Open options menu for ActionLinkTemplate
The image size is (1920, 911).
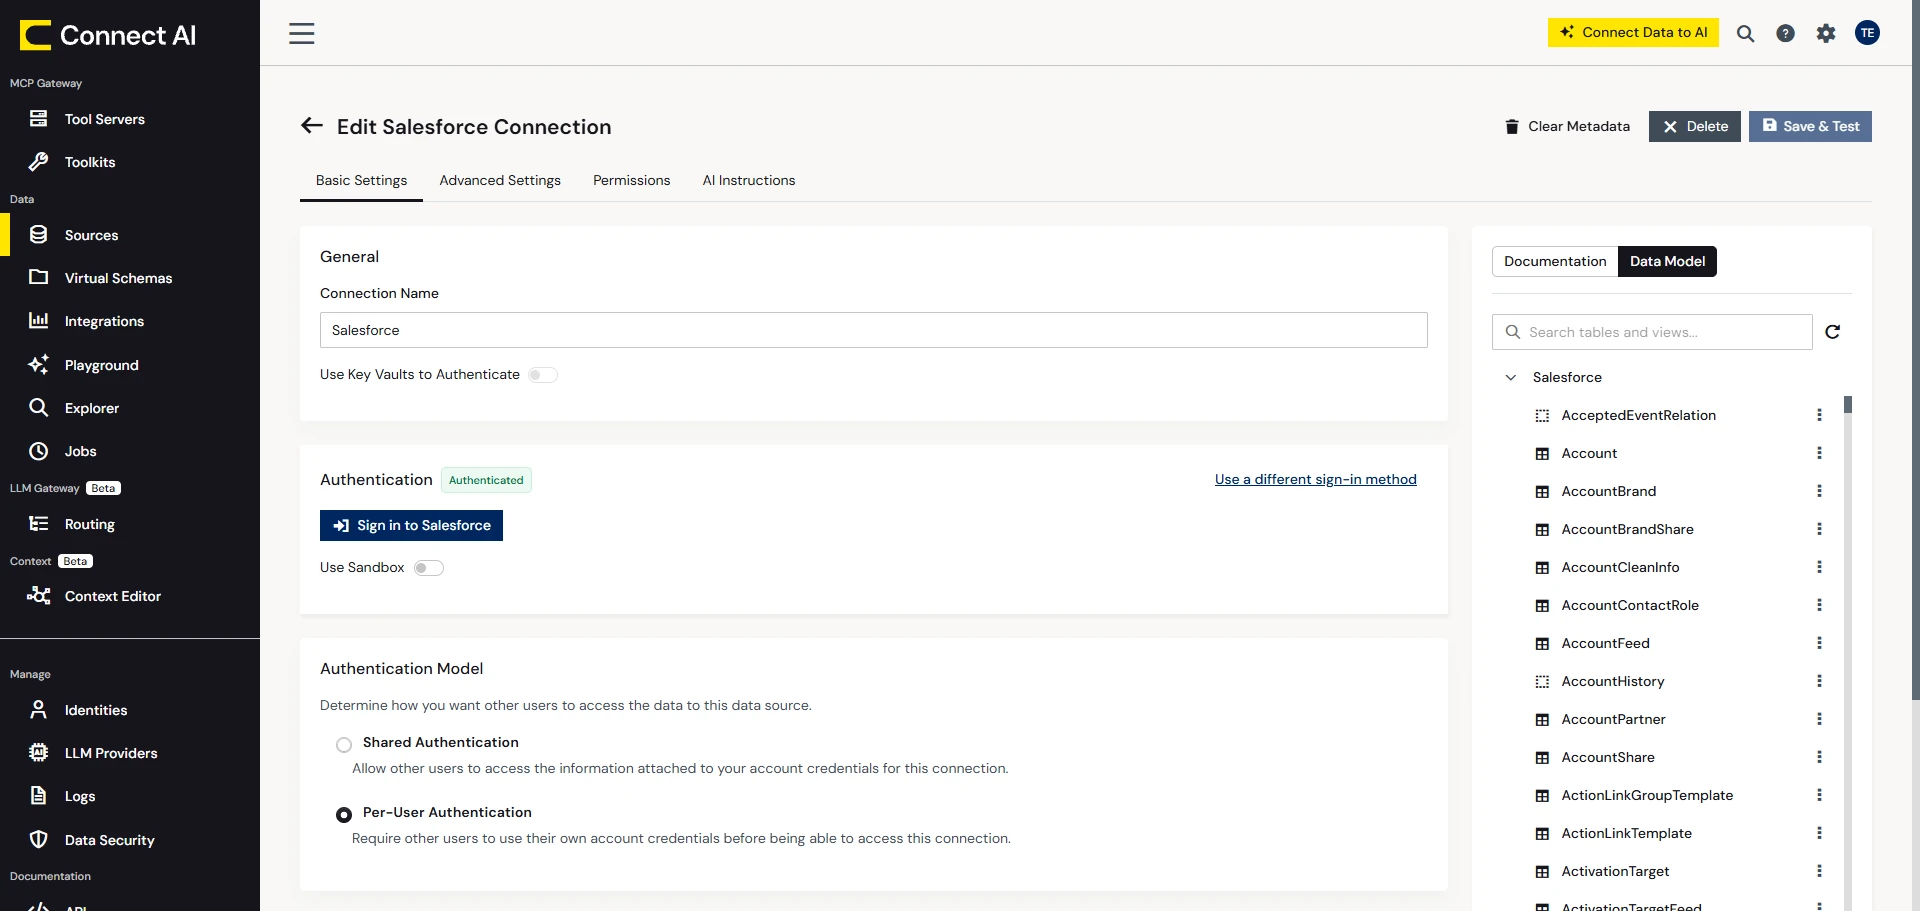tap(1819, 833)
